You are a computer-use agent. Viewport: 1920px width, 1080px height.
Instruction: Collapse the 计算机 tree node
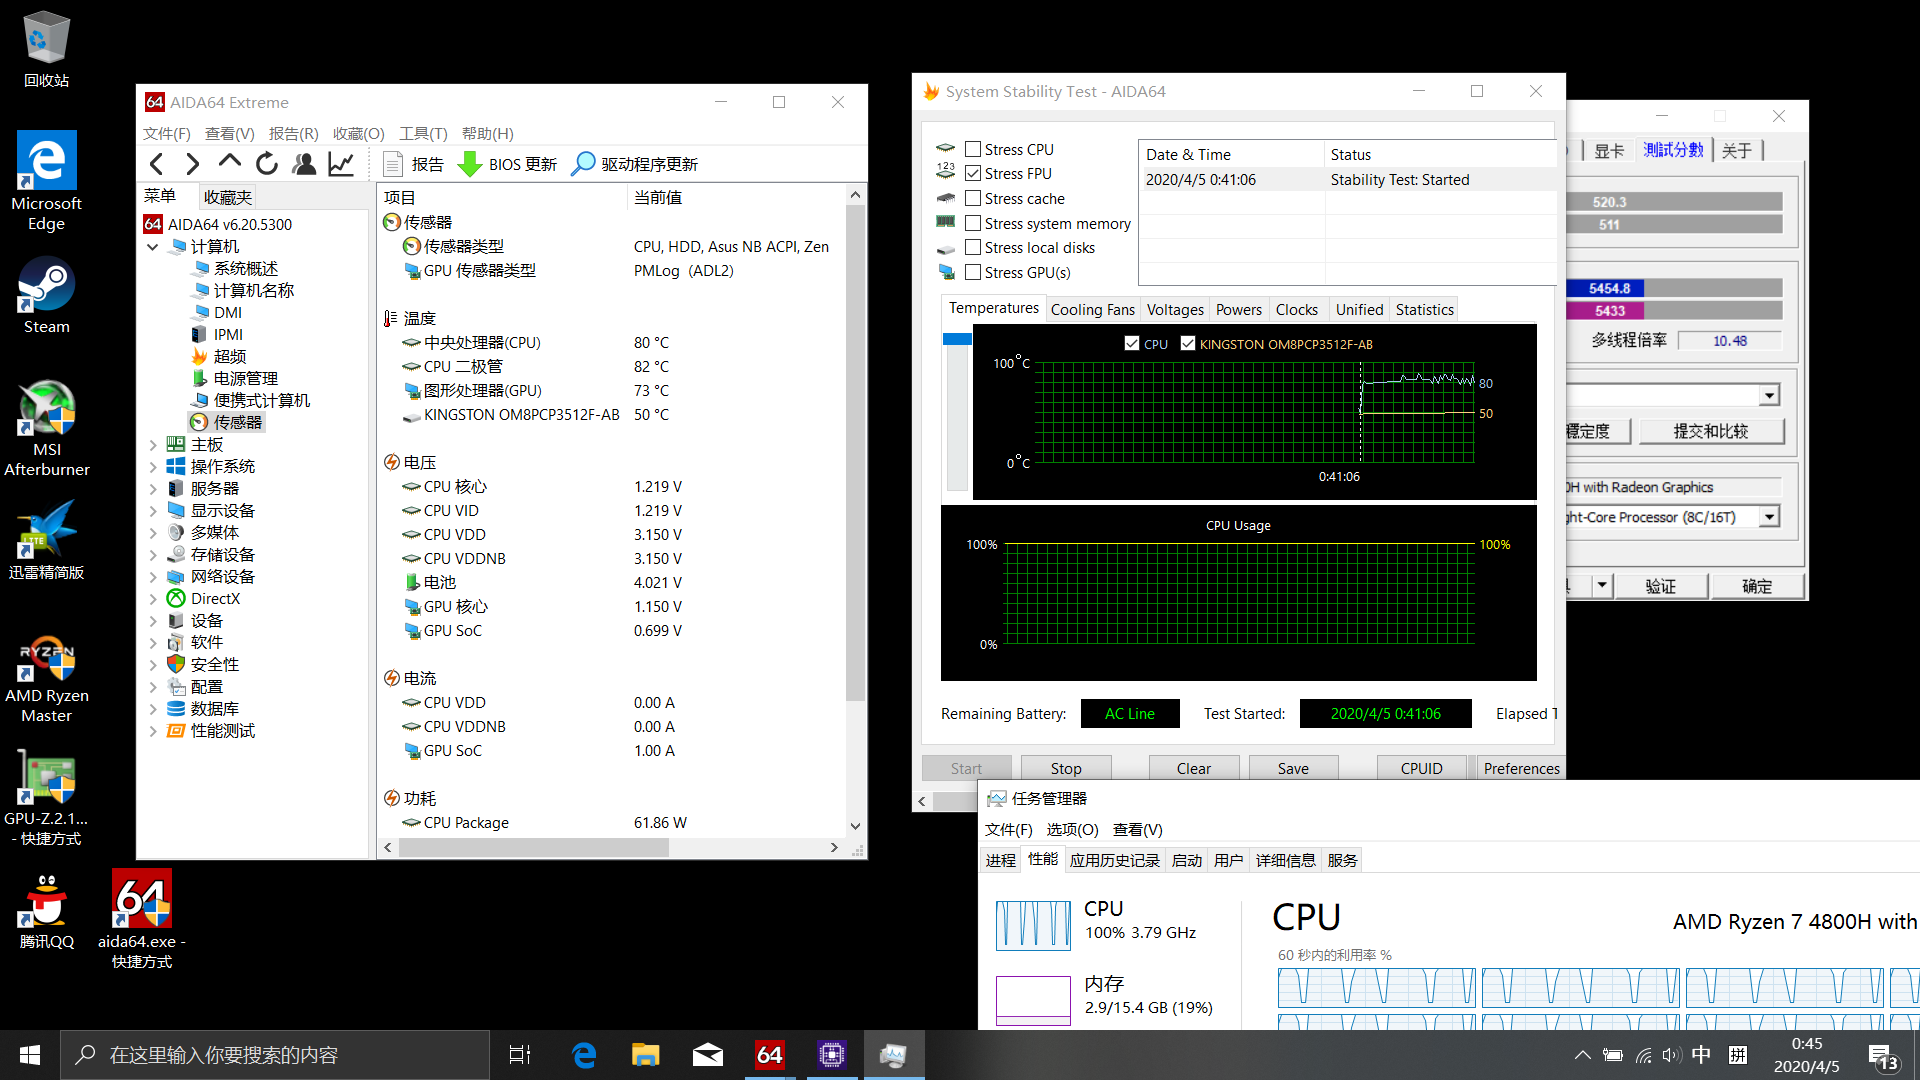pos(153,246)
